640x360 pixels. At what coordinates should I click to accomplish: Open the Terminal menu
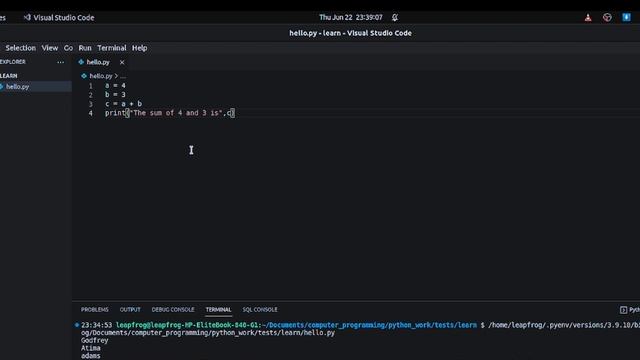pyautogui.click(x=111, y=48)
